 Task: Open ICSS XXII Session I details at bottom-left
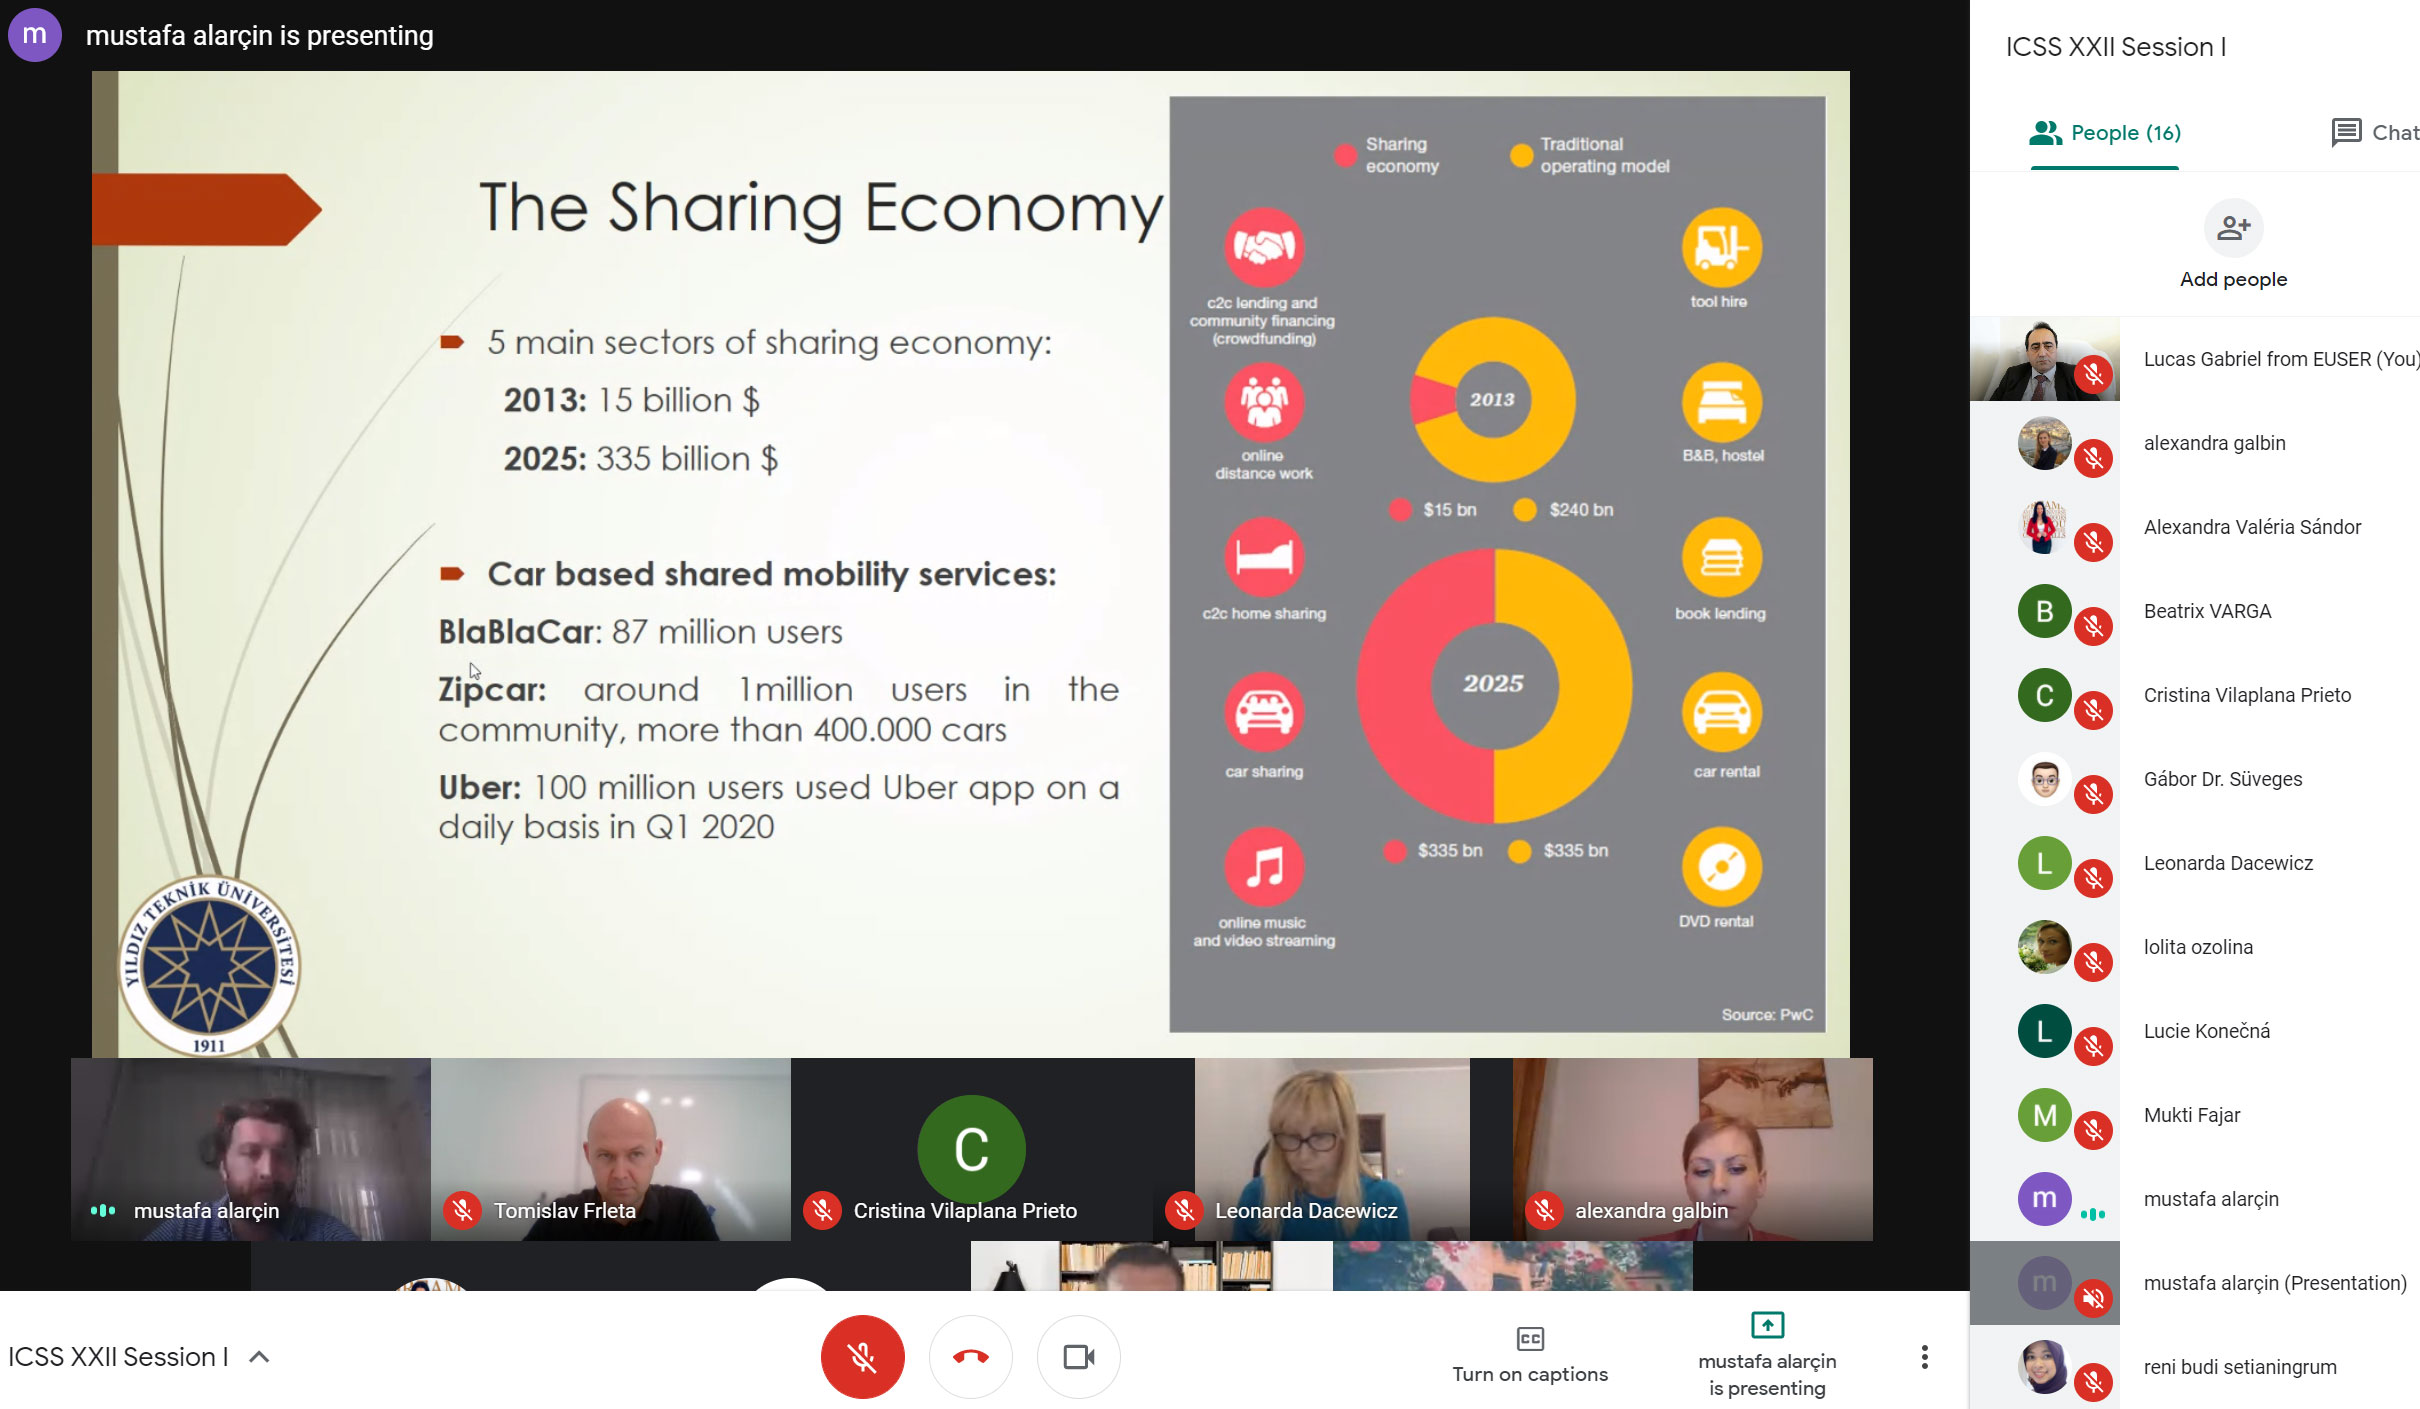pos(118,1357)
